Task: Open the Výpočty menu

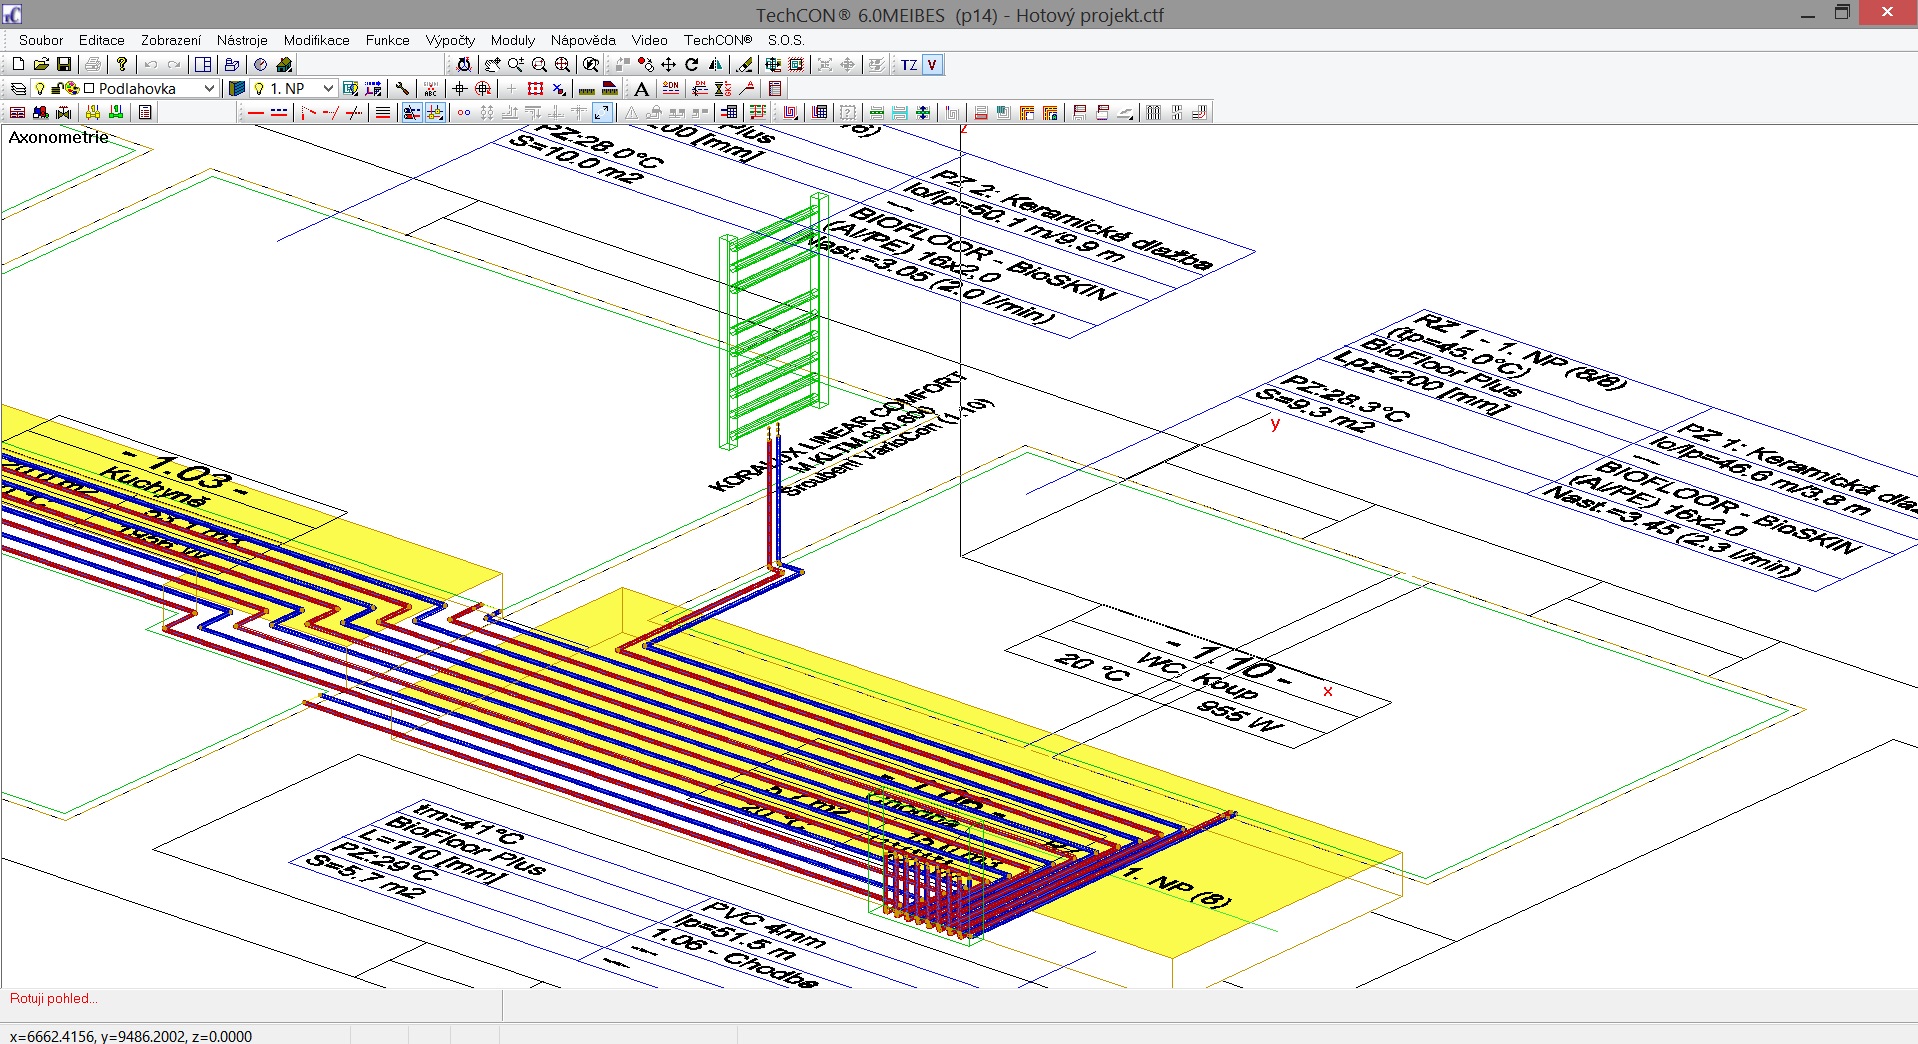Action: coord(449,40)
